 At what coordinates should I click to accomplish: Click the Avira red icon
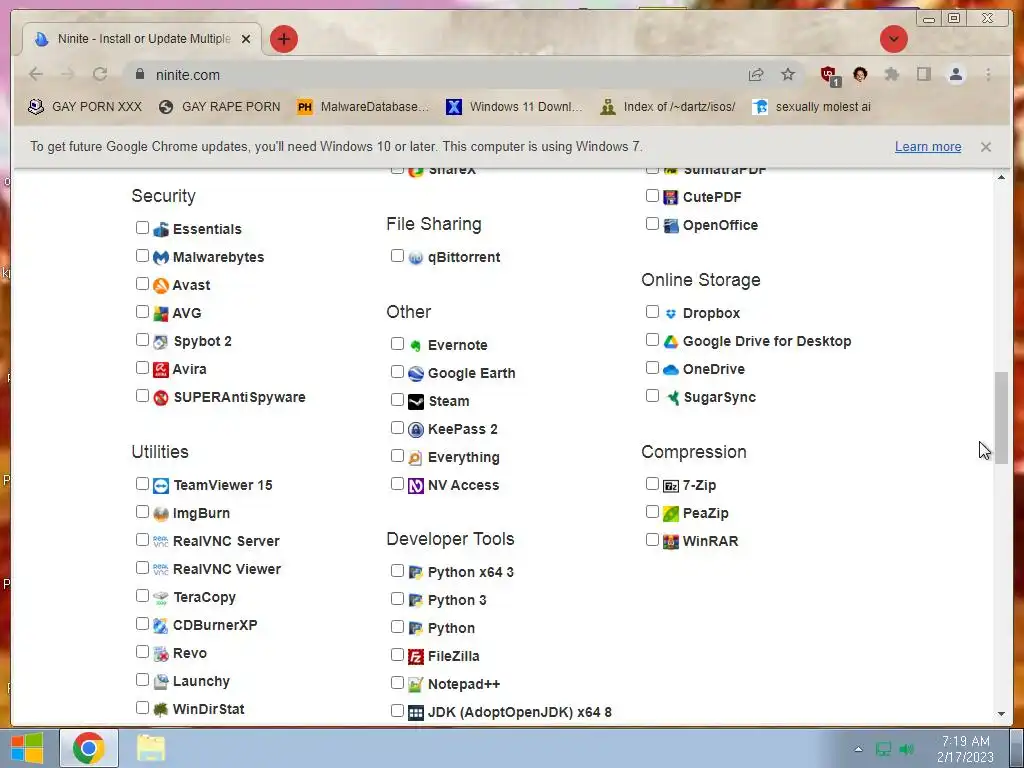(161, 370)
